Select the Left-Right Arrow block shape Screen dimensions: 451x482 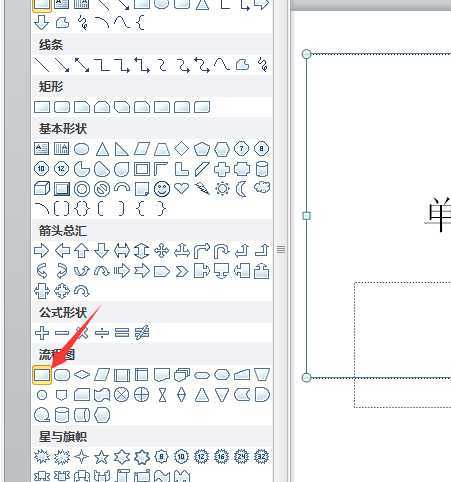tap(122, 251)
